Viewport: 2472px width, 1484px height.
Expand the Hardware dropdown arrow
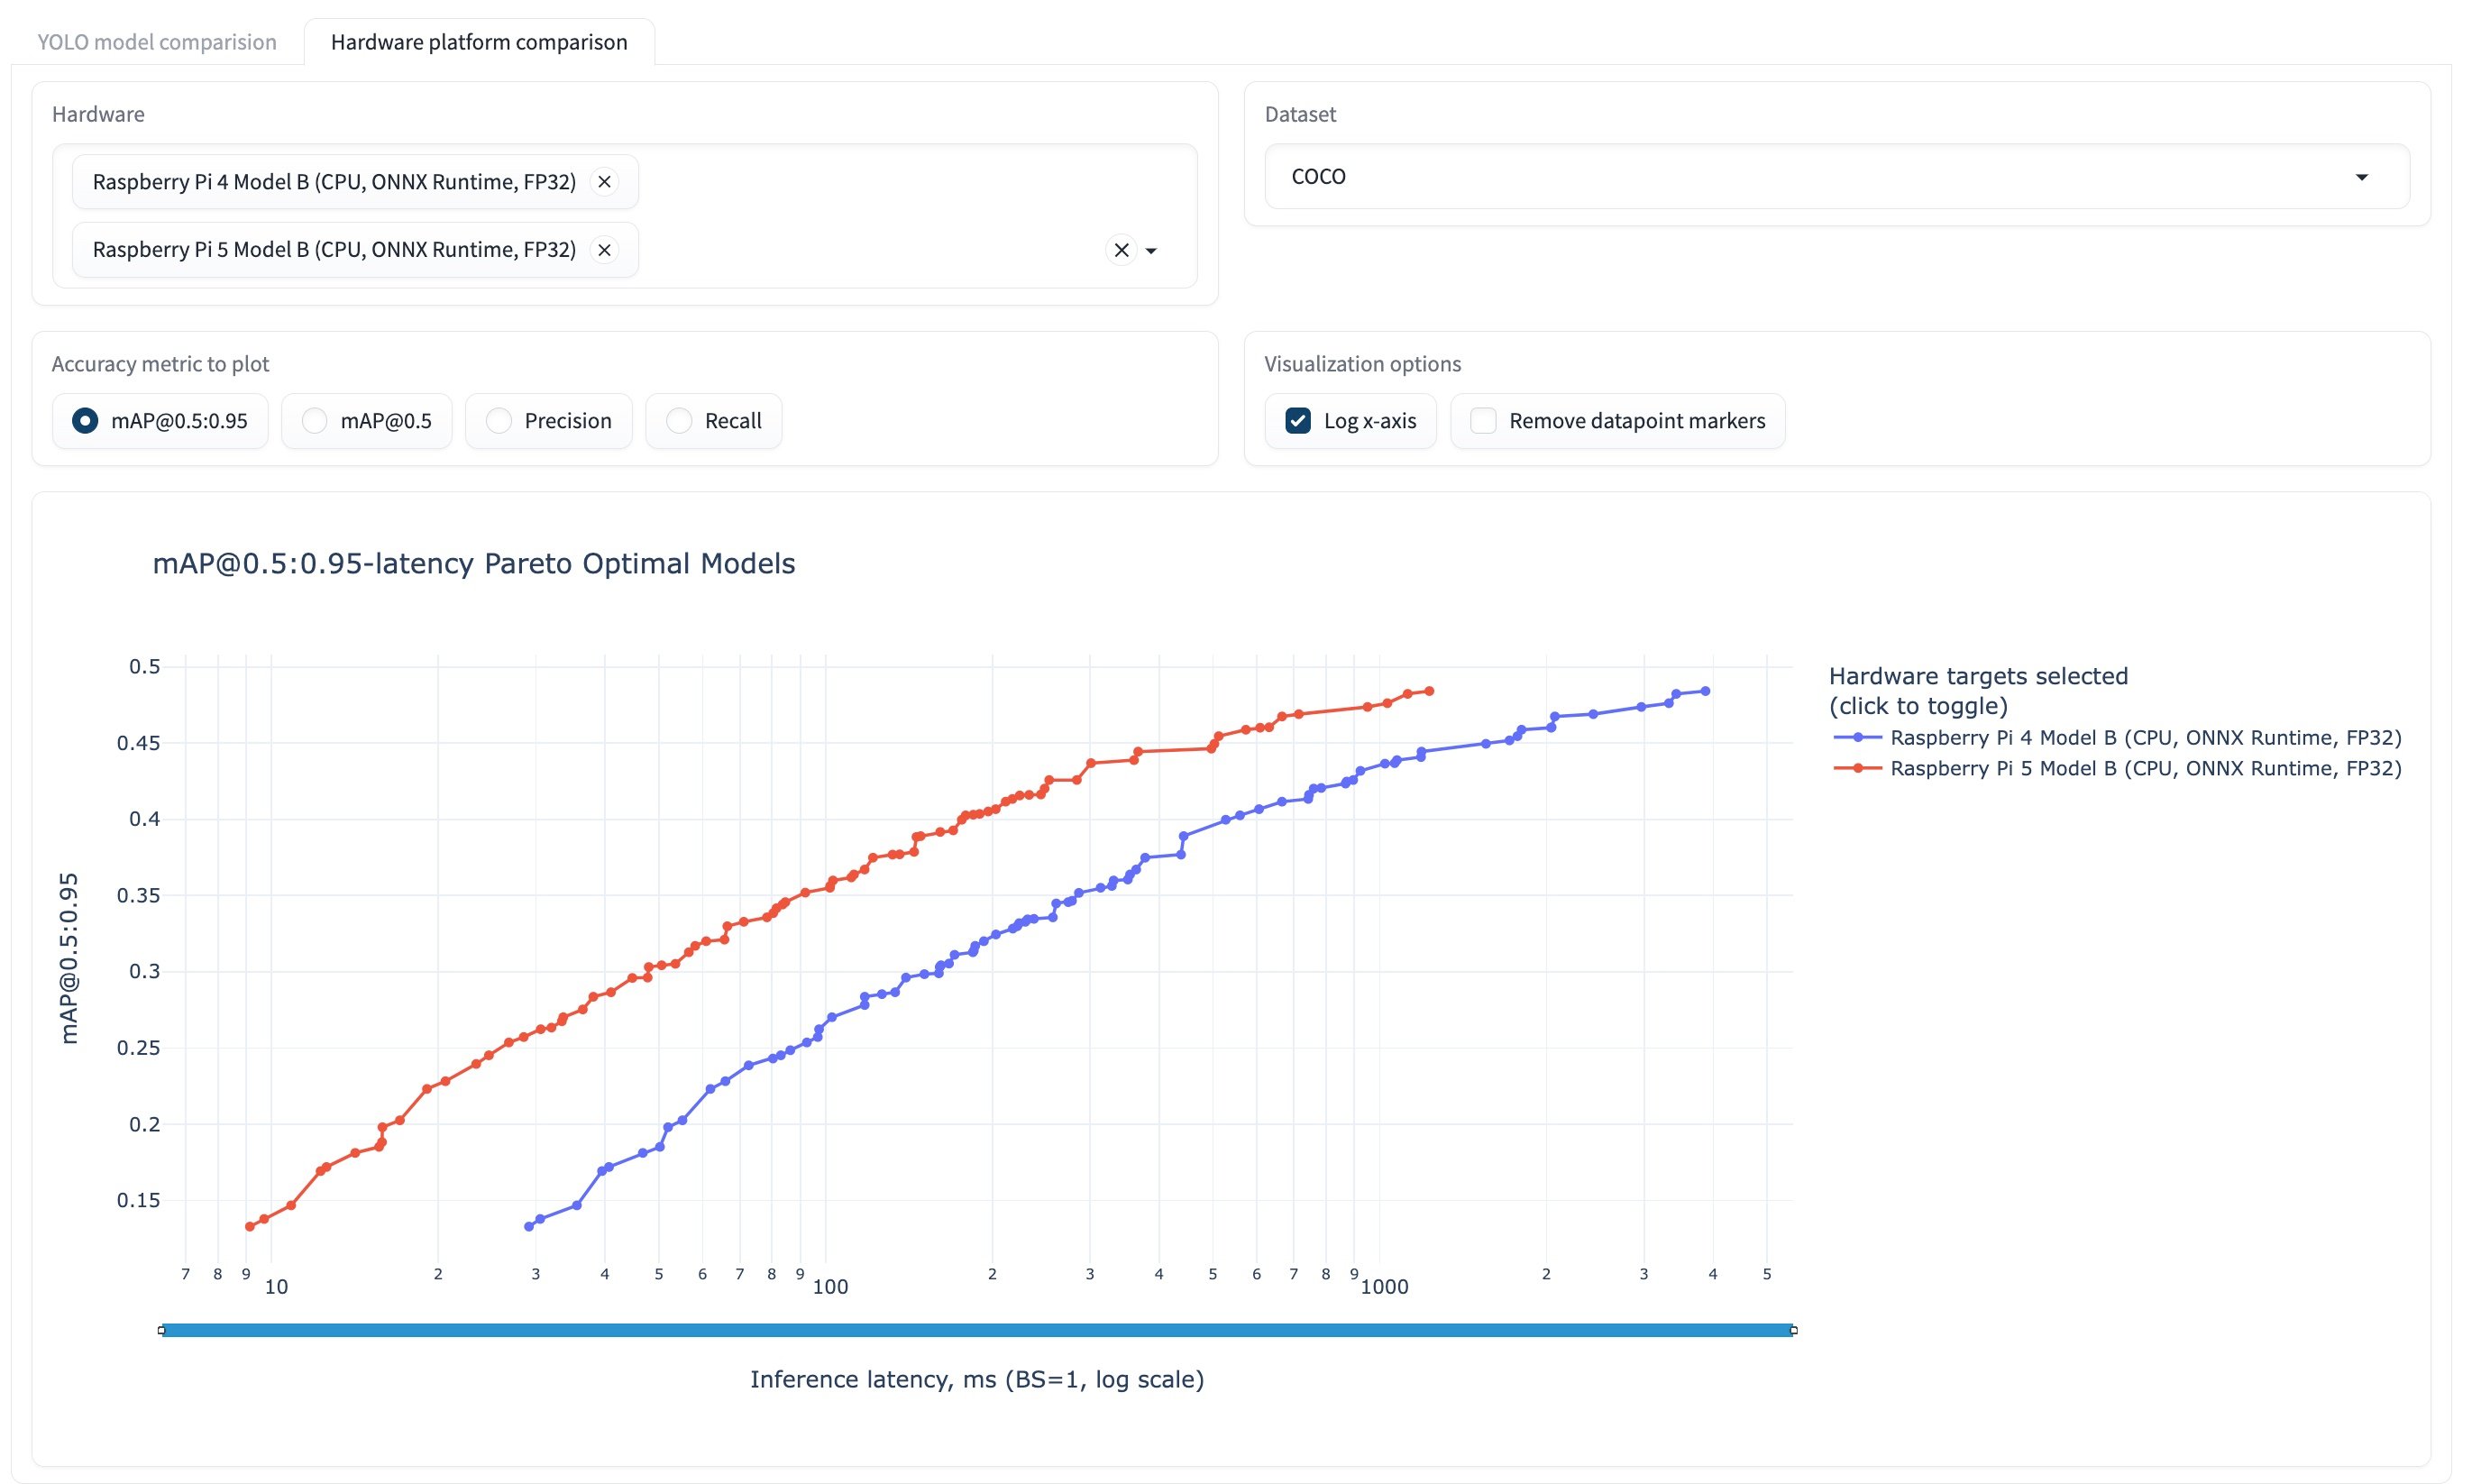coord(1152,251)
